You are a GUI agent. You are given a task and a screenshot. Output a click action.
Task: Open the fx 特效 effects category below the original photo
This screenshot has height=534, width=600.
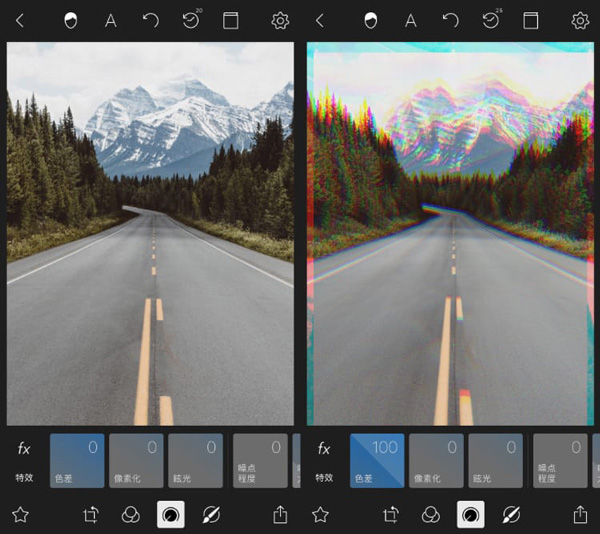point(24,460)
